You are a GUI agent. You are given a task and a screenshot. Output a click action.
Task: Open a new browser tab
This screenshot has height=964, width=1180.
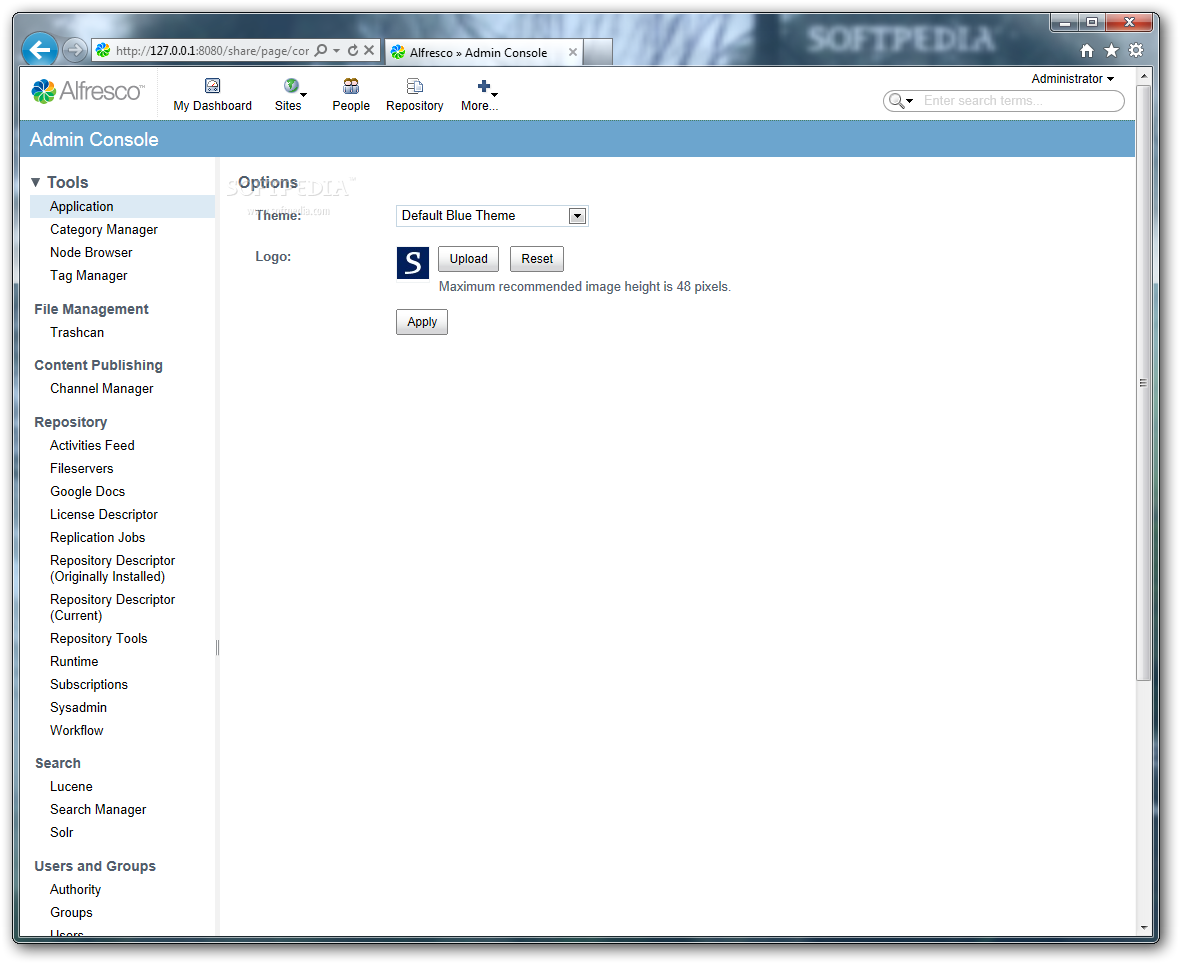point(598,52)
